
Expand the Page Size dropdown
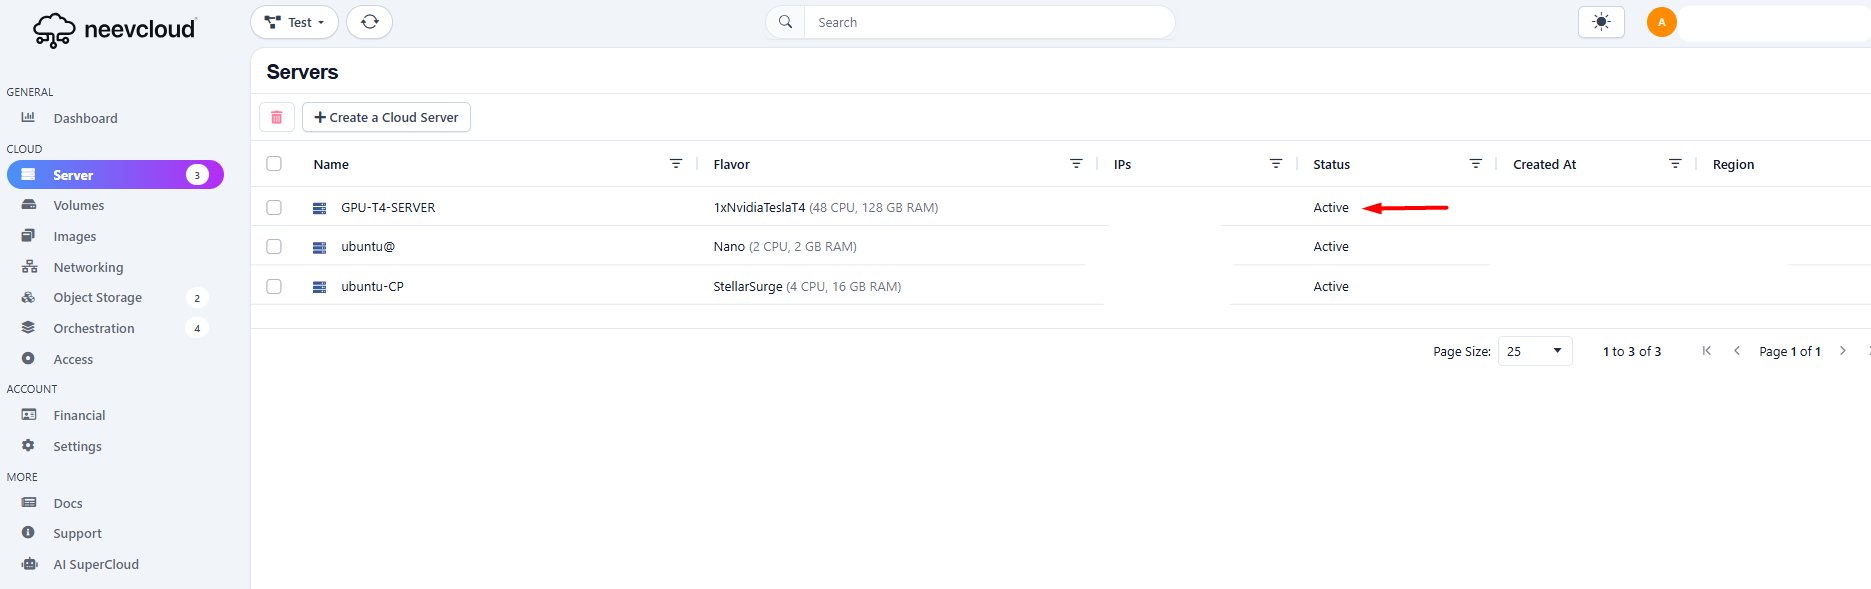pyautogui.click(x=1534, y=351)
